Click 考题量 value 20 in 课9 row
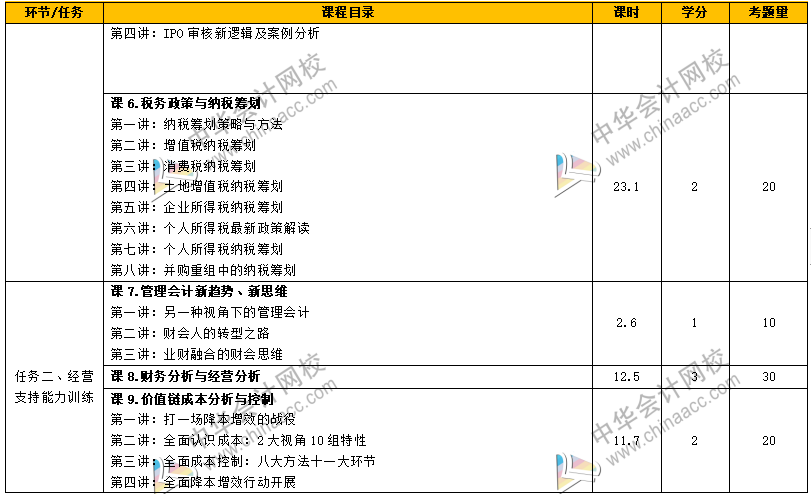811x494 pixels. [x=769, y=441]
